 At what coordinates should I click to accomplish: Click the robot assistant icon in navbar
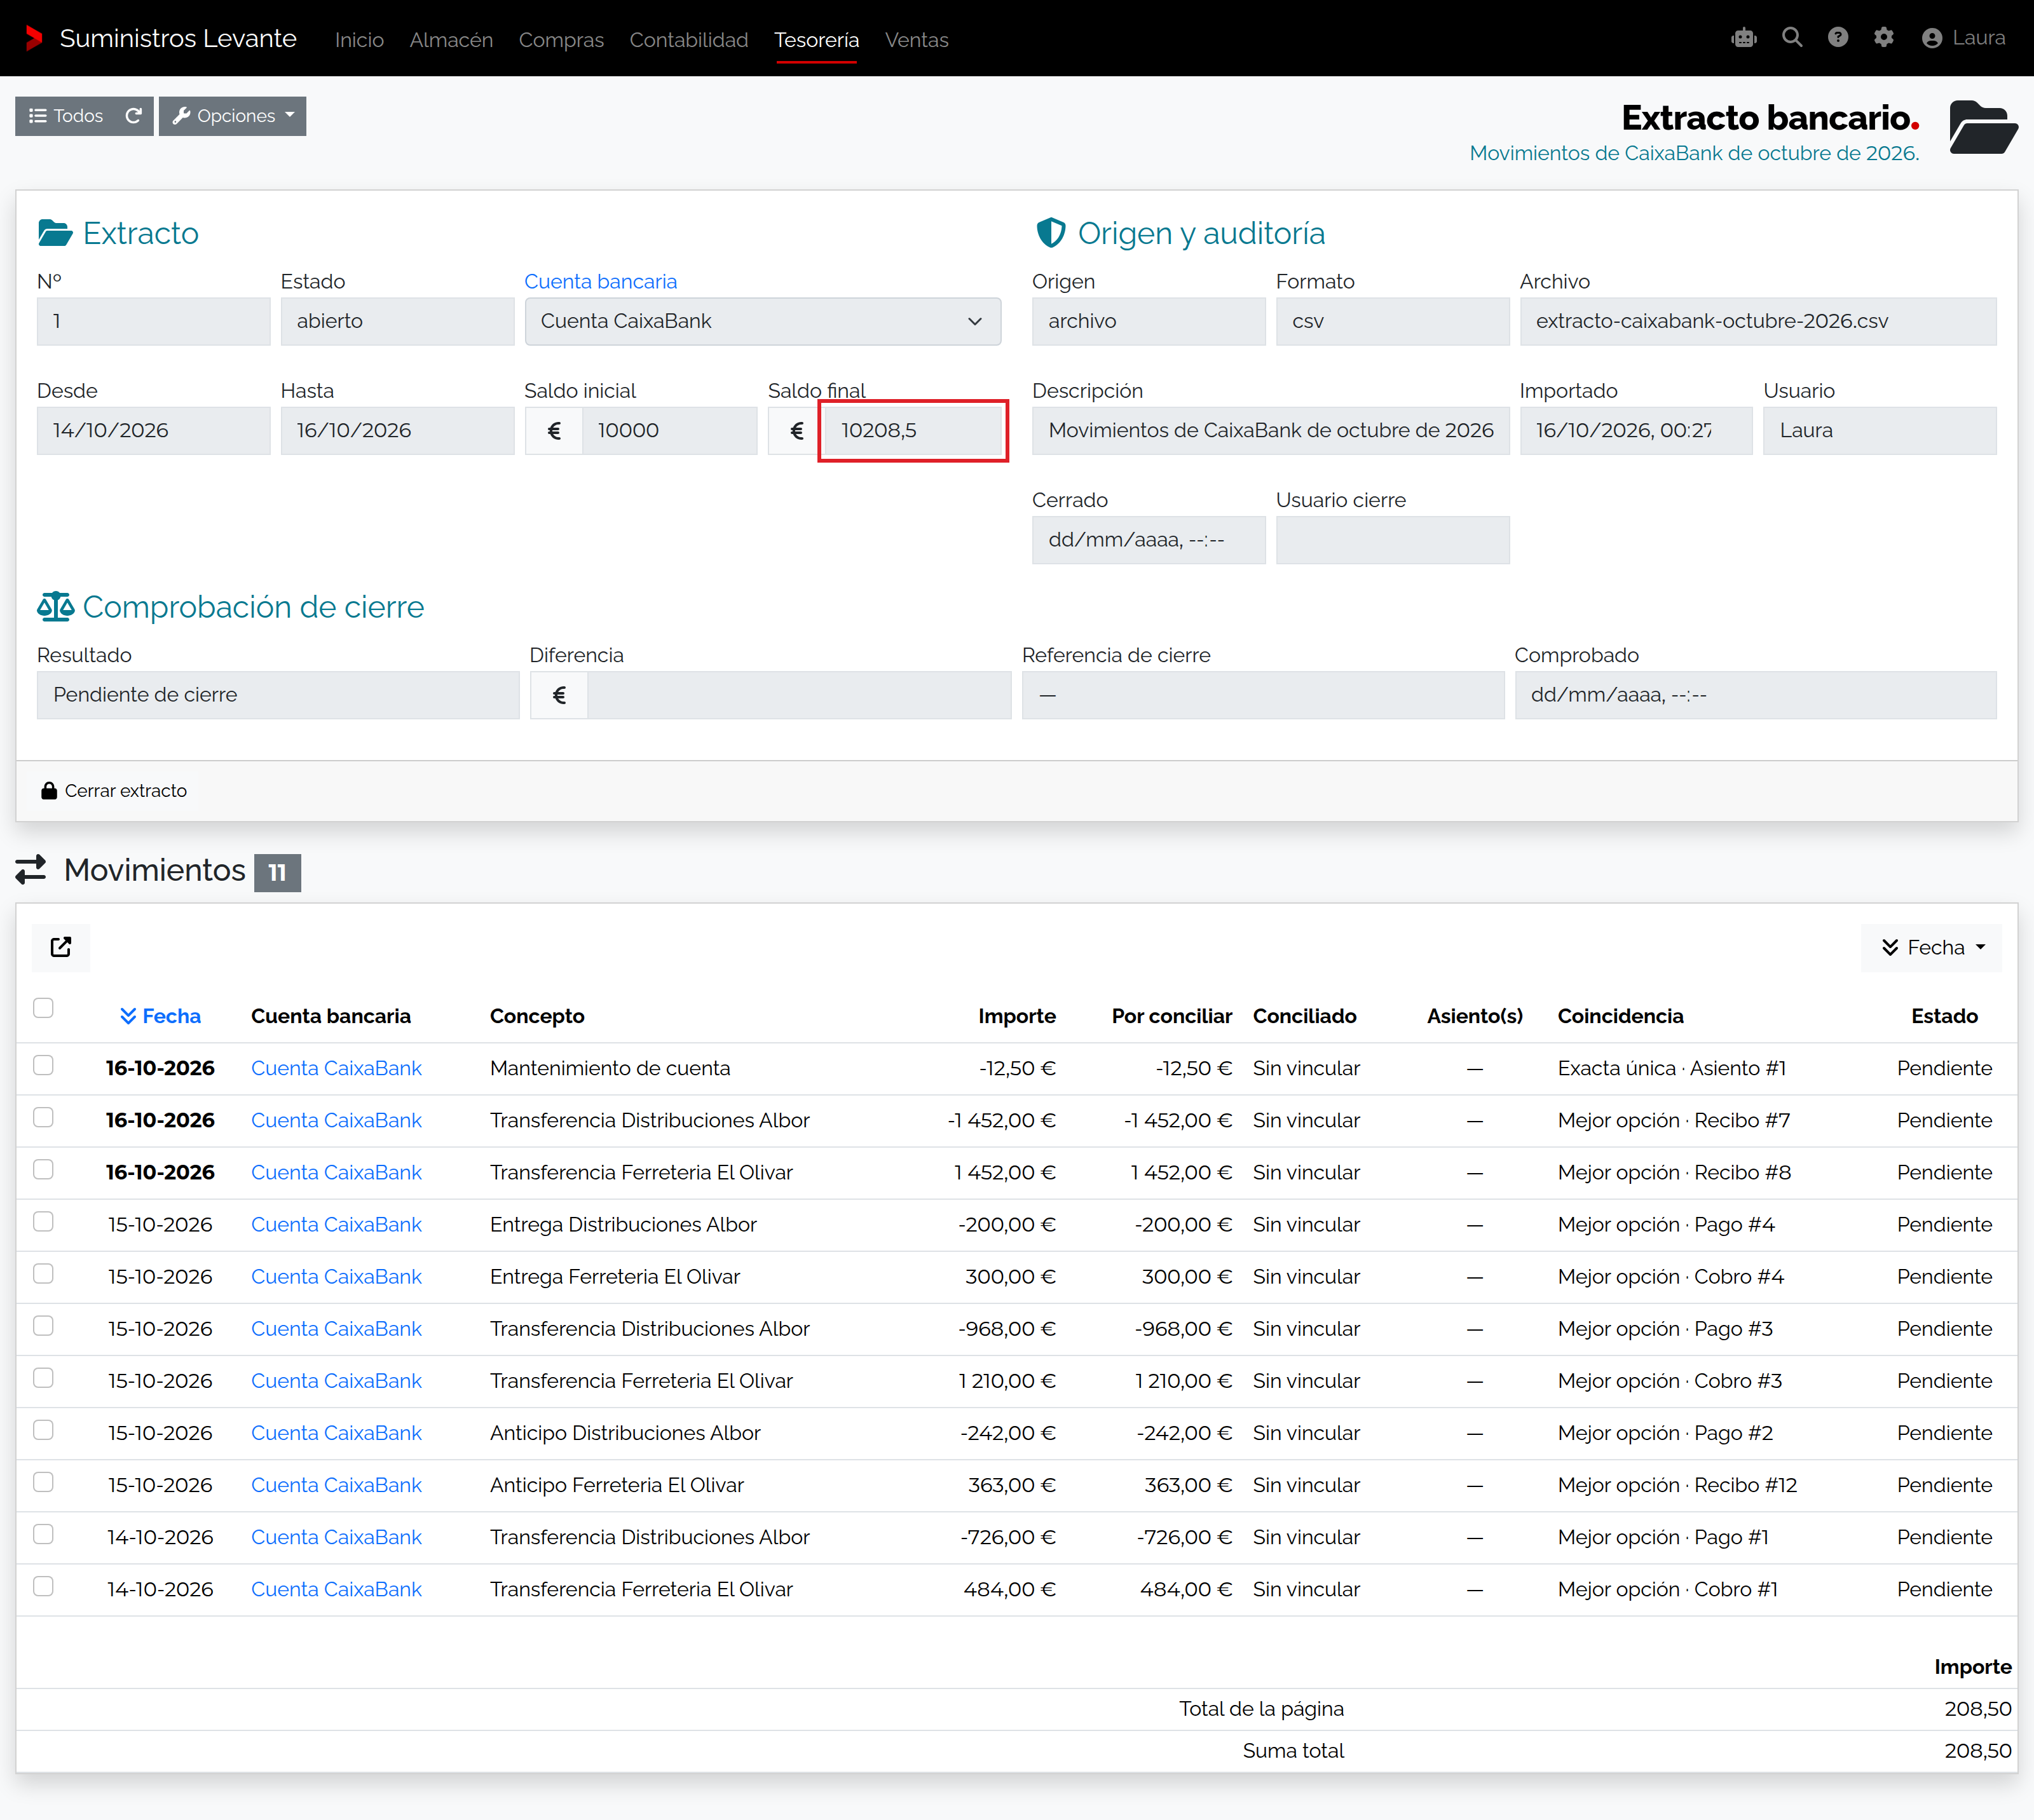point(1744,38)
